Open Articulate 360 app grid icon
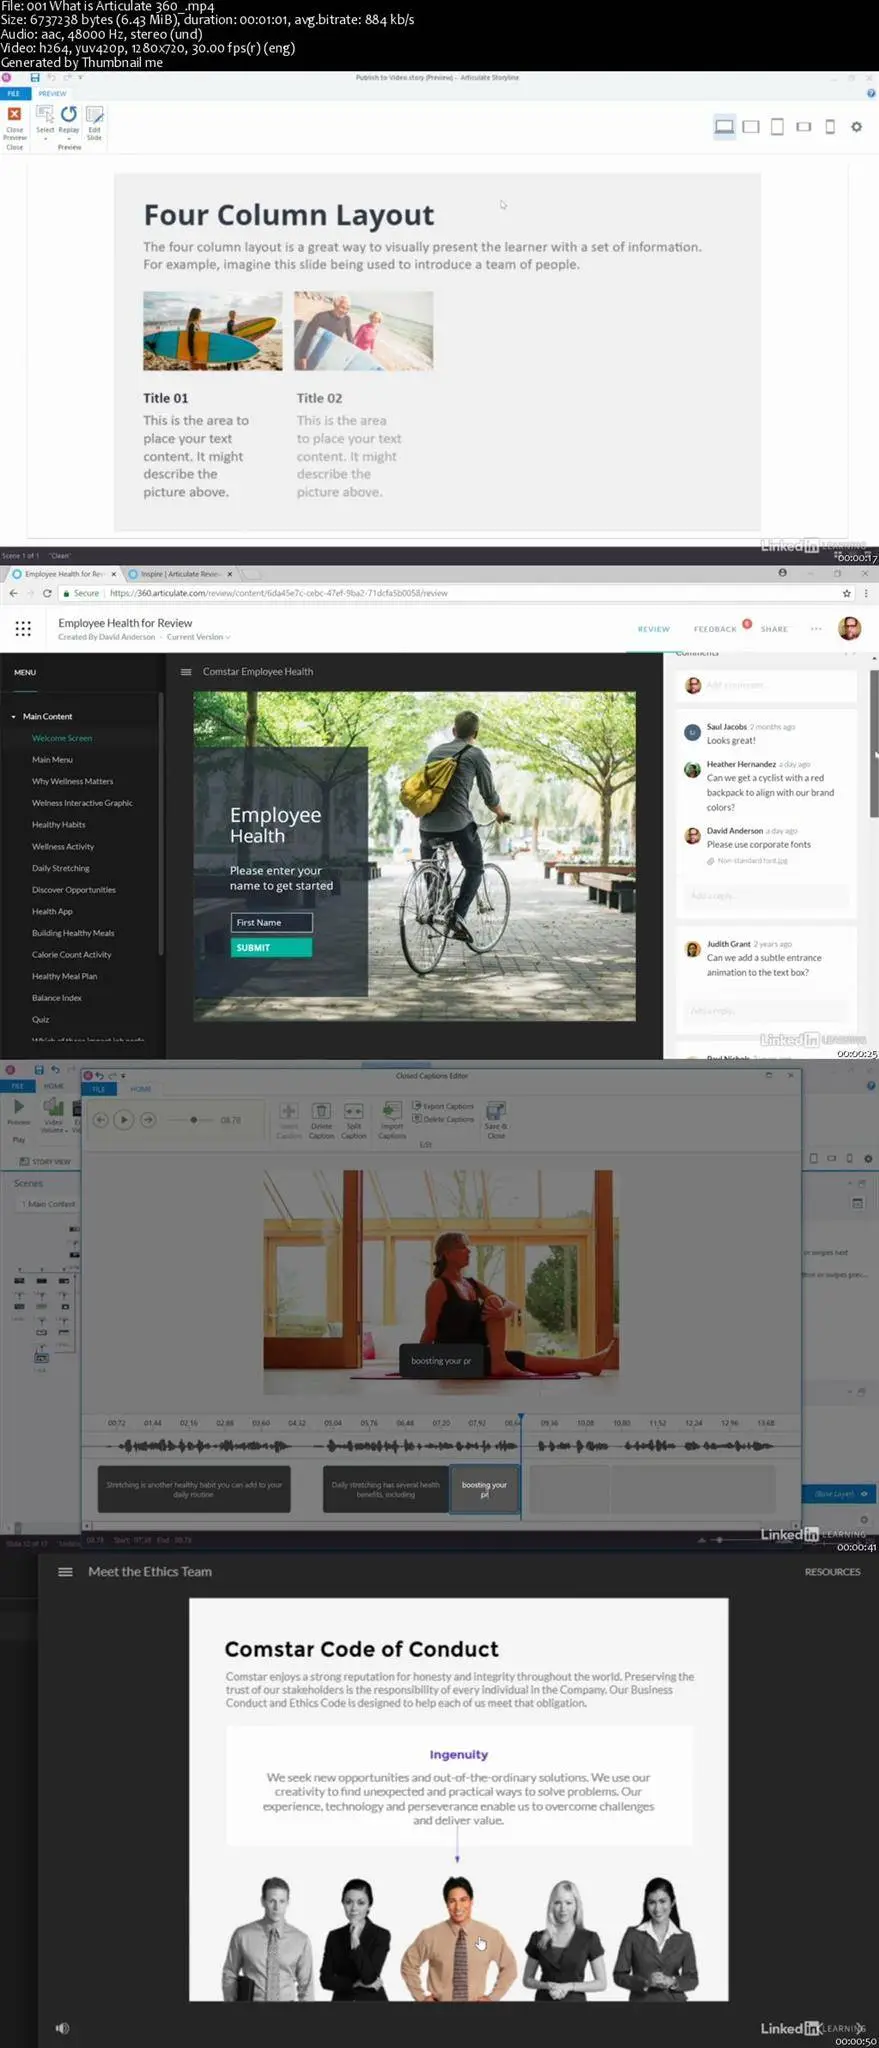Screen dimensions: 879x2048 point(23,628)
